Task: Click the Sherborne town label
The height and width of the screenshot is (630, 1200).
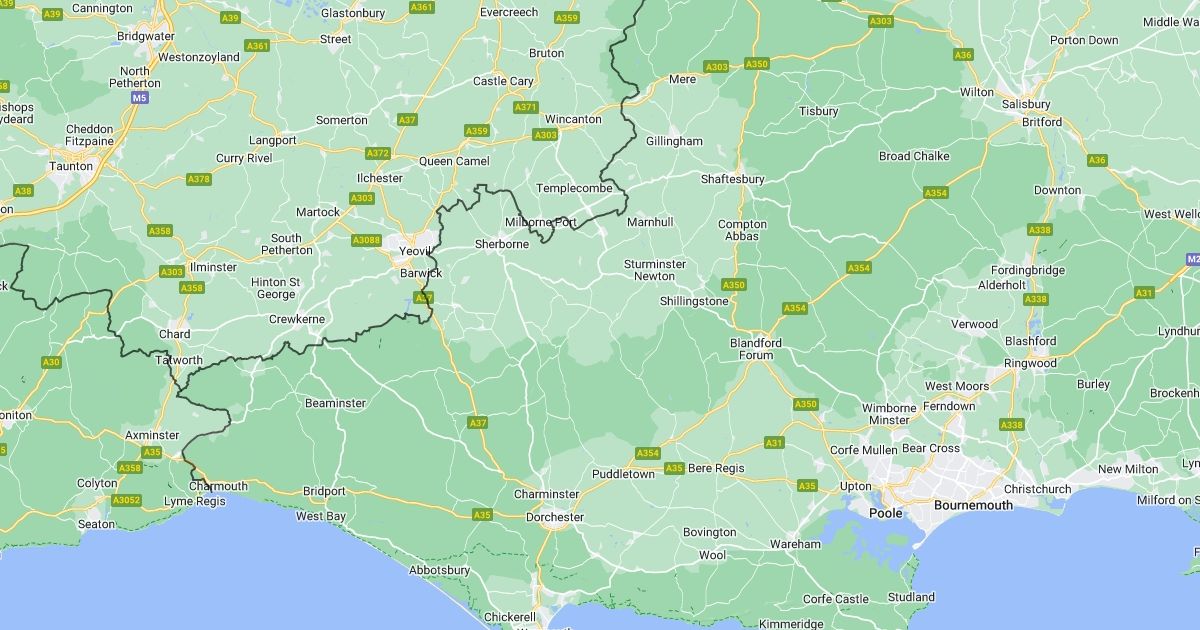Action: pos(502,243)
